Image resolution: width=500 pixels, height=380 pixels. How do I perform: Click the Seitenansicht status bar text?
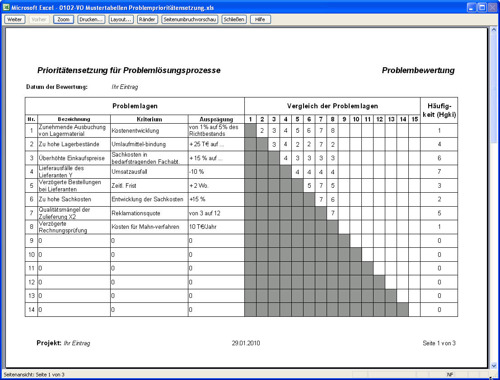pos(34,375)
